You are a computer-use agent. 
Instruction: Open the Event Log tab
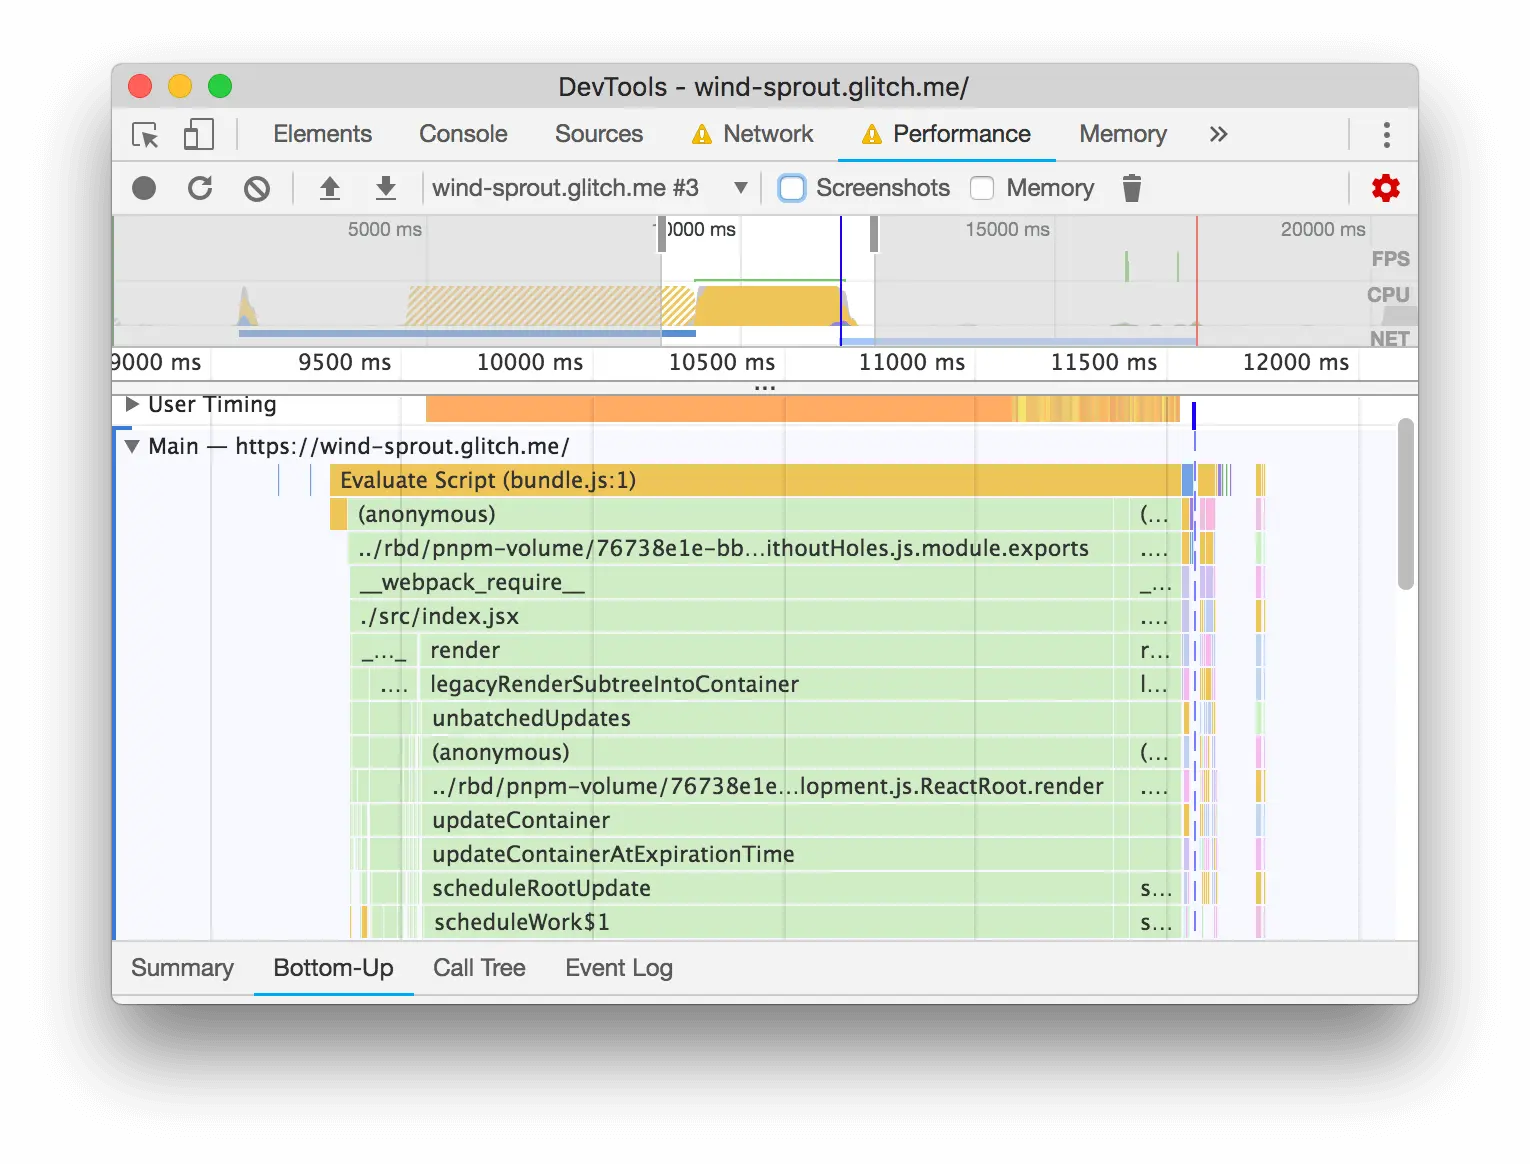coord(619,968)
